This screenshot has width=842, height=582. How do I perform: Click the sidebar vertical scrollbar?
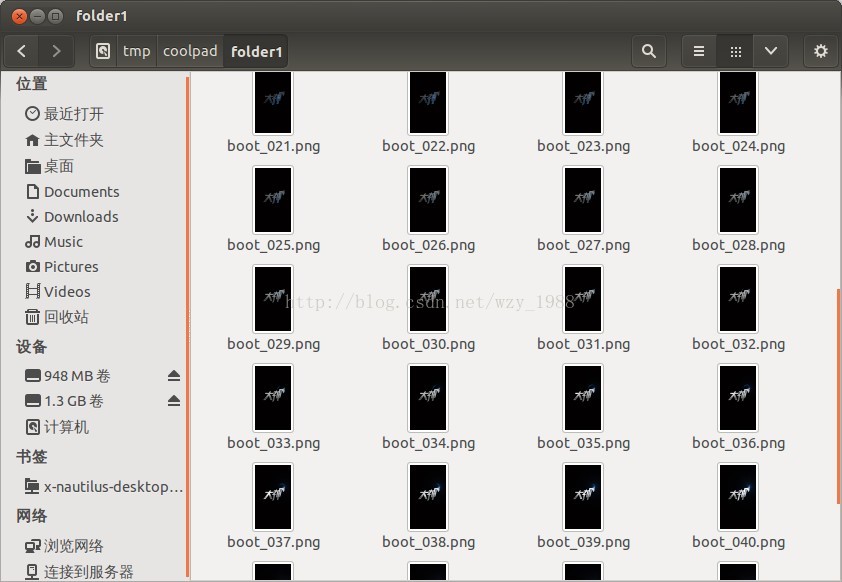(187, 326)
